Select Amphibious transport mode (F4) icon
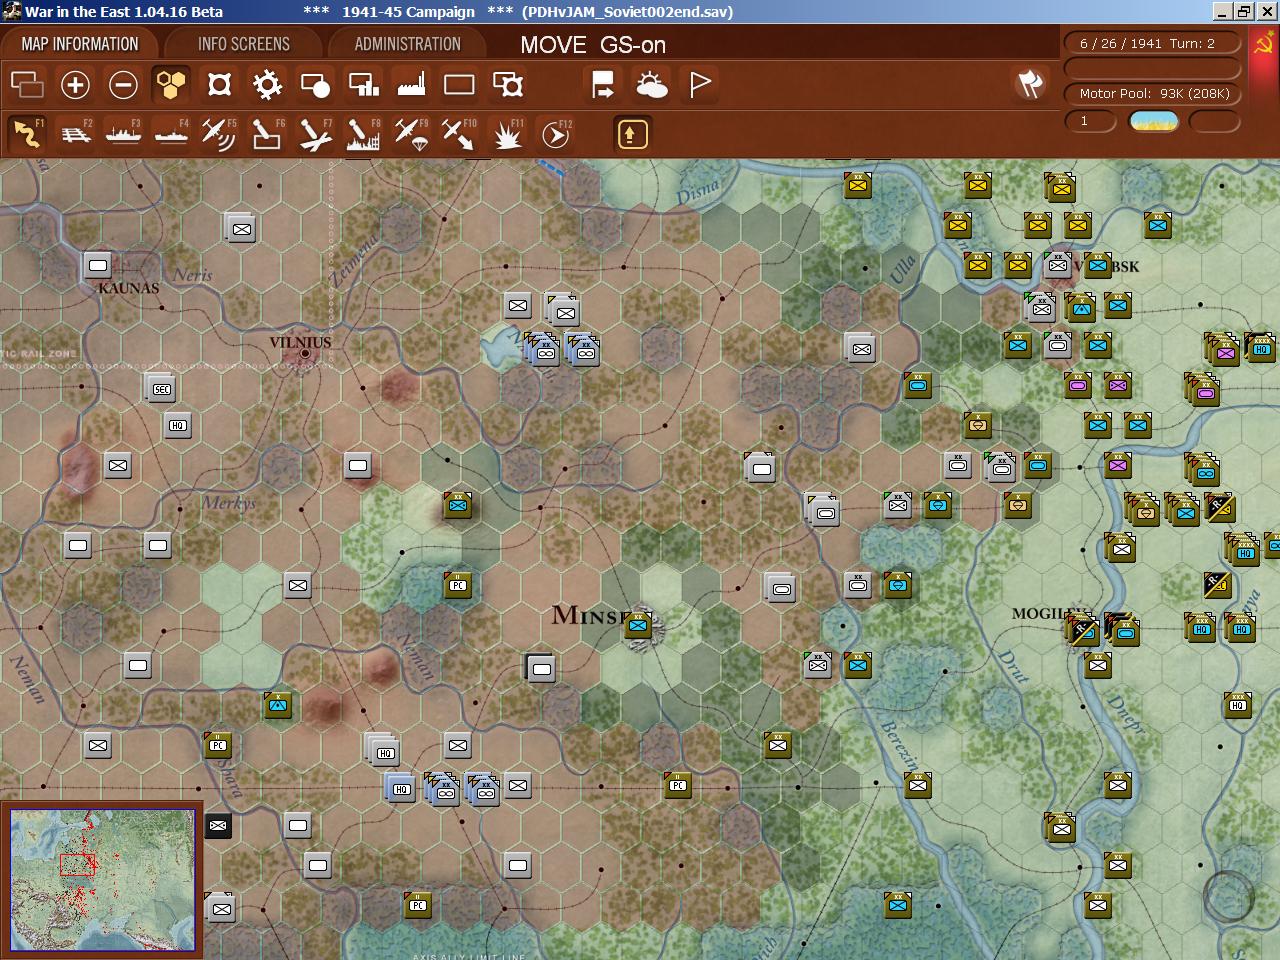Viewport: 1280px width, 960px height. pos(172,134)
